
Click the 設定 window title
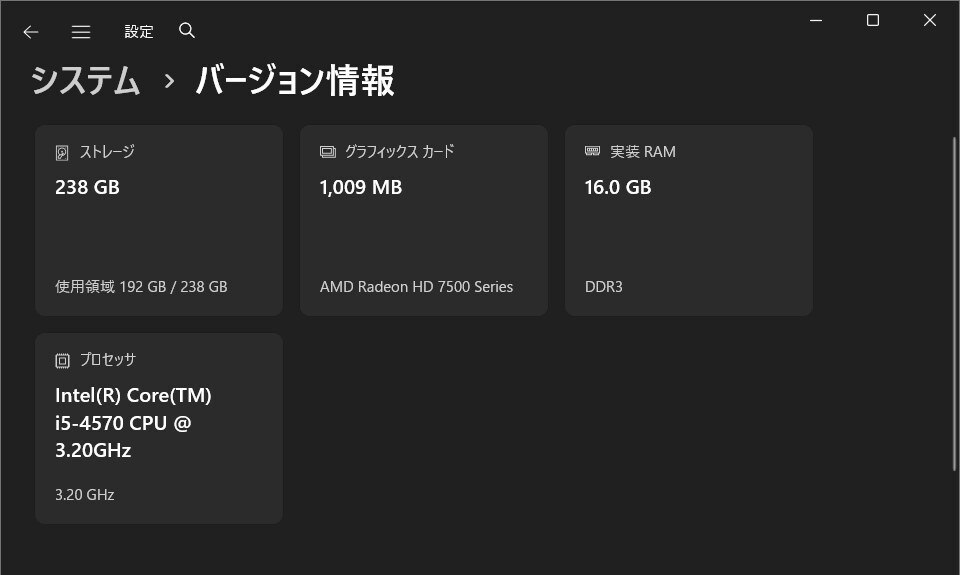coord(139,31)
